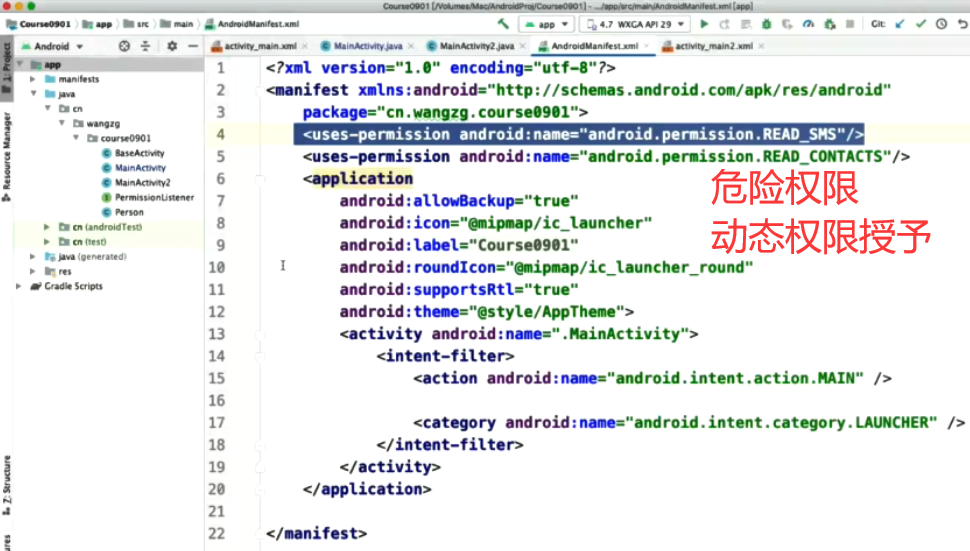Click AndroidManifest.xml in the breadcrumb

(252, 24)
